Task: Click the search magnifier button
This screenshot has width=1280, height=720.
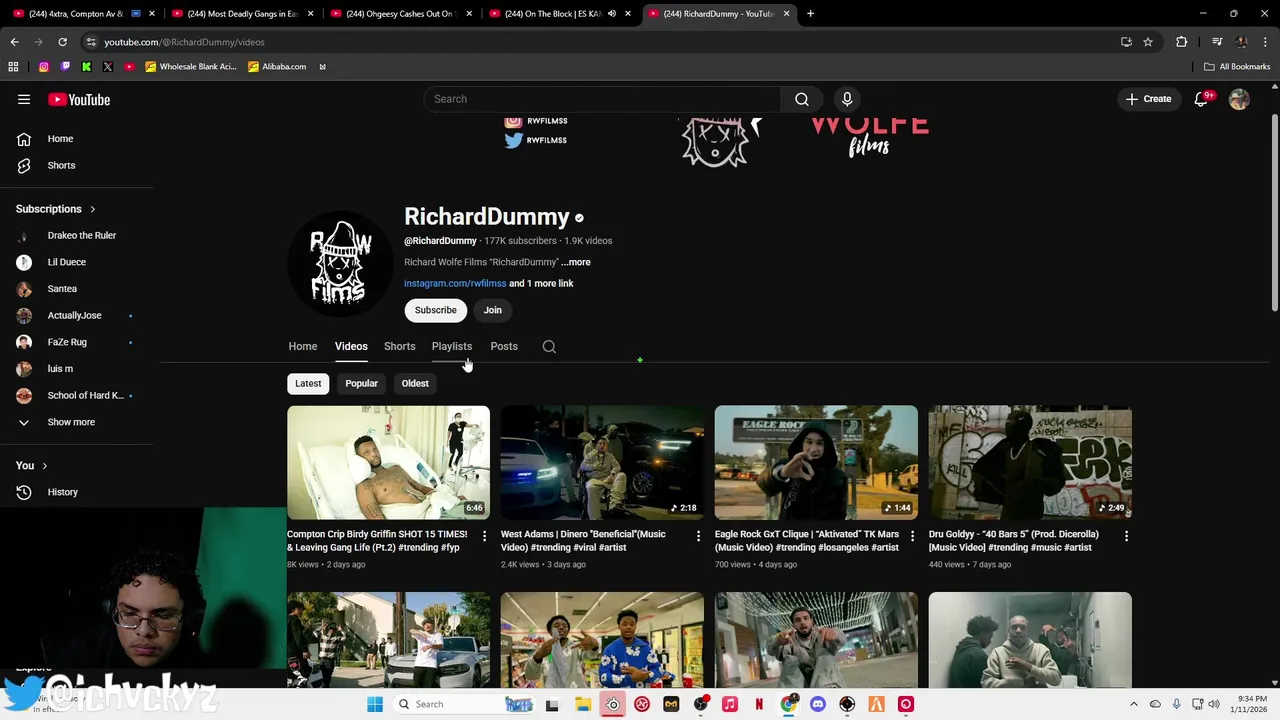Action: 802,99
